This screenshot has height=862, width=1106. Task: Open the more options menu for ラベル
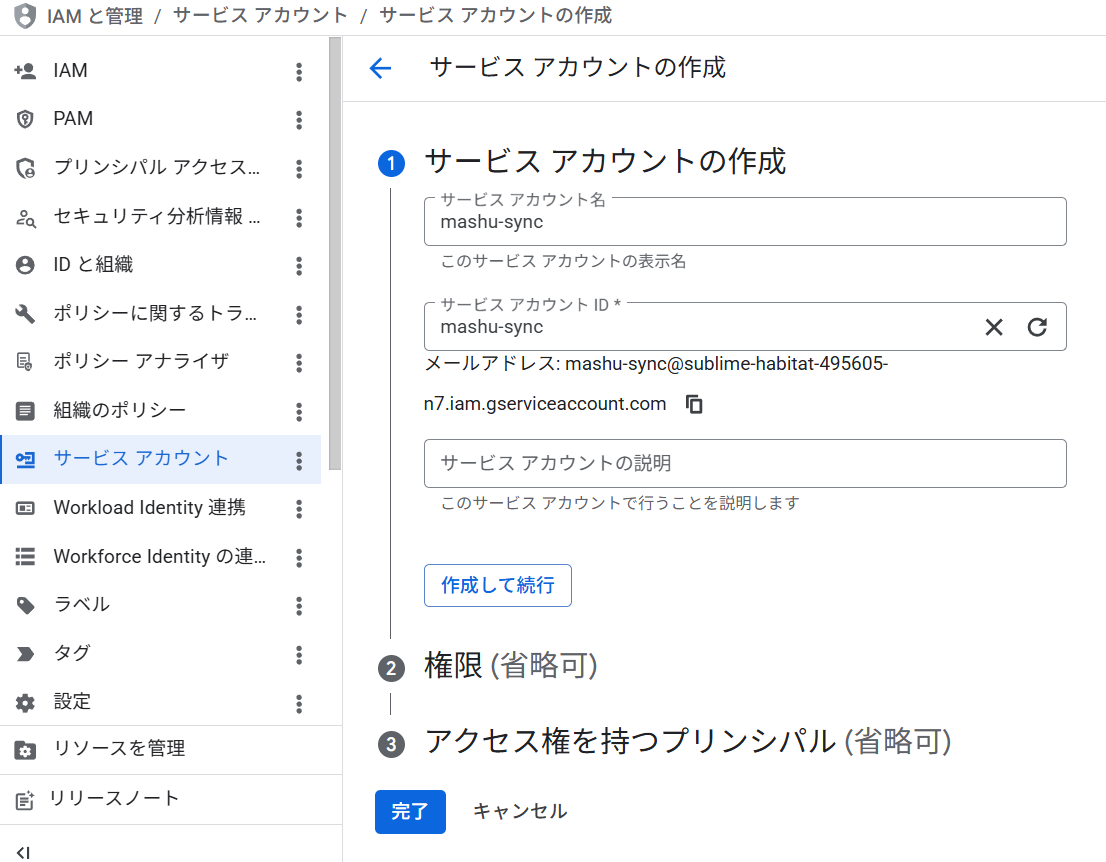point(299,607)
